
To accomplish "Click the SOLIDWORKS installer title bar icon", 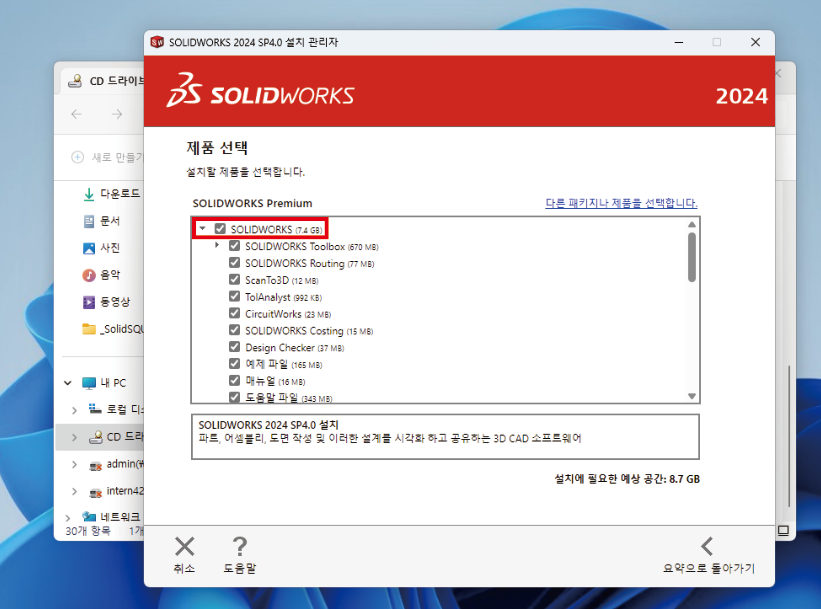I will 157,42.
